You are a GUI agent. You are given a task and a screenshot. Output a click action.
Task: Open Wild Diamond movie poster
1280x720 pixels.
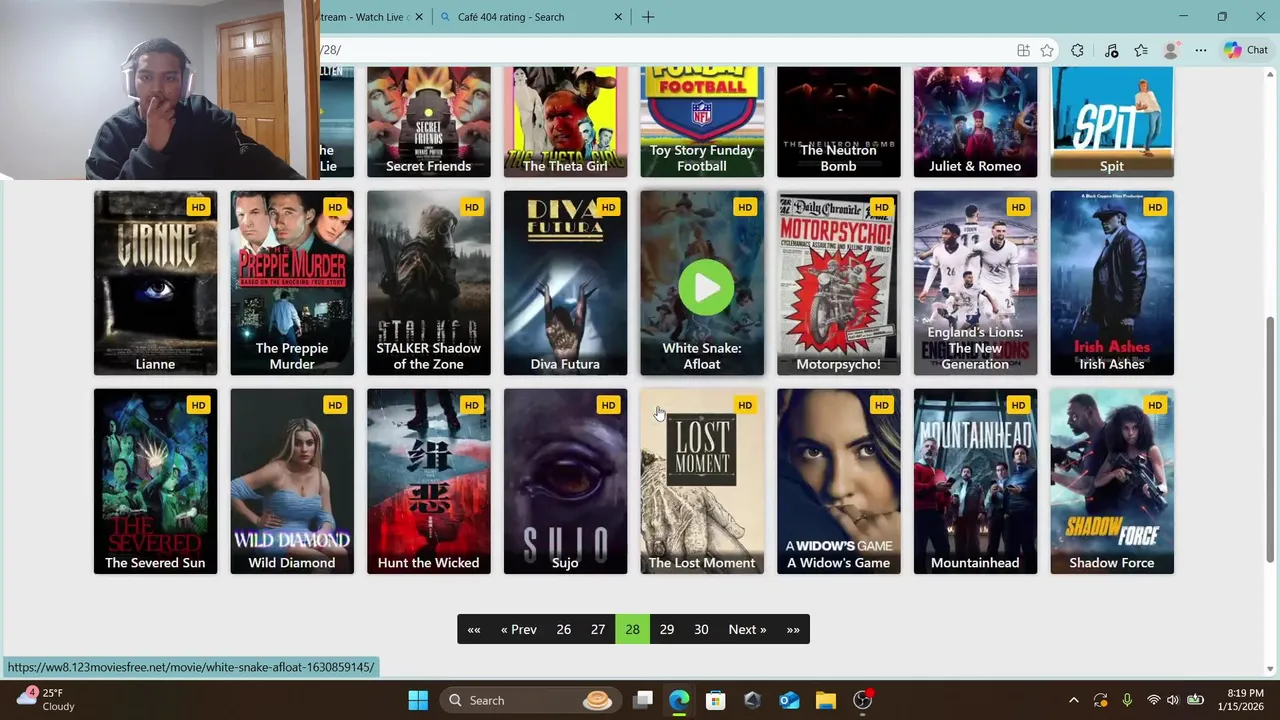[292, 481]
